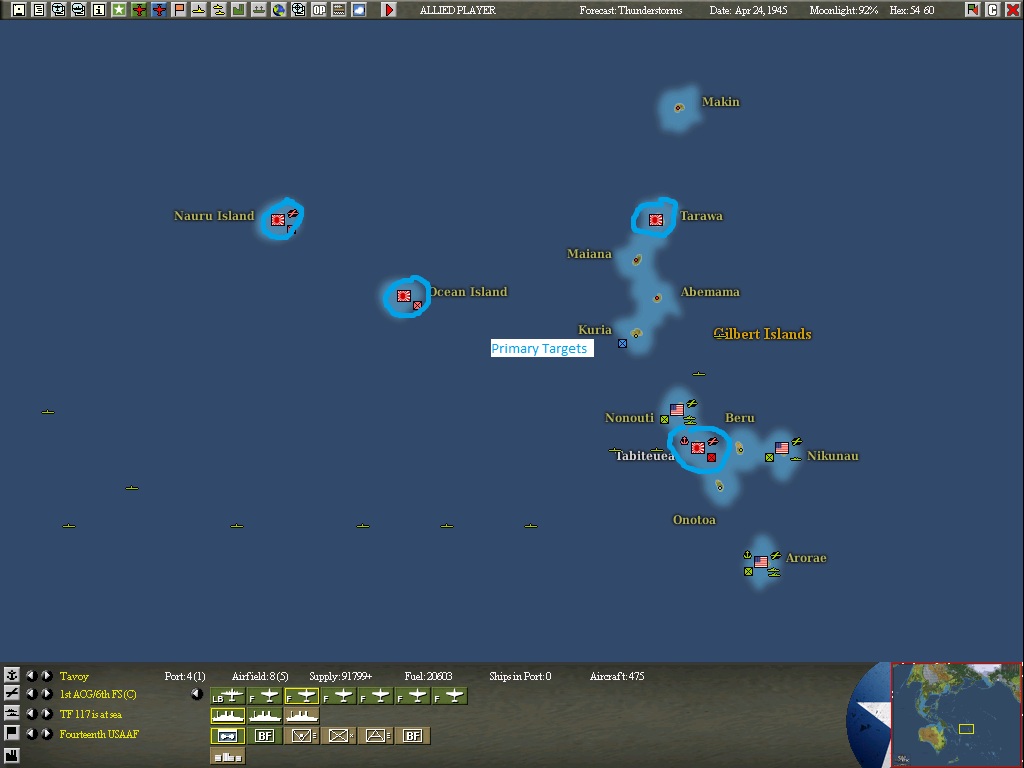1024x768 pixels.
Task: Click the 'Aircraft: 475' value
Action: point(616,676)
